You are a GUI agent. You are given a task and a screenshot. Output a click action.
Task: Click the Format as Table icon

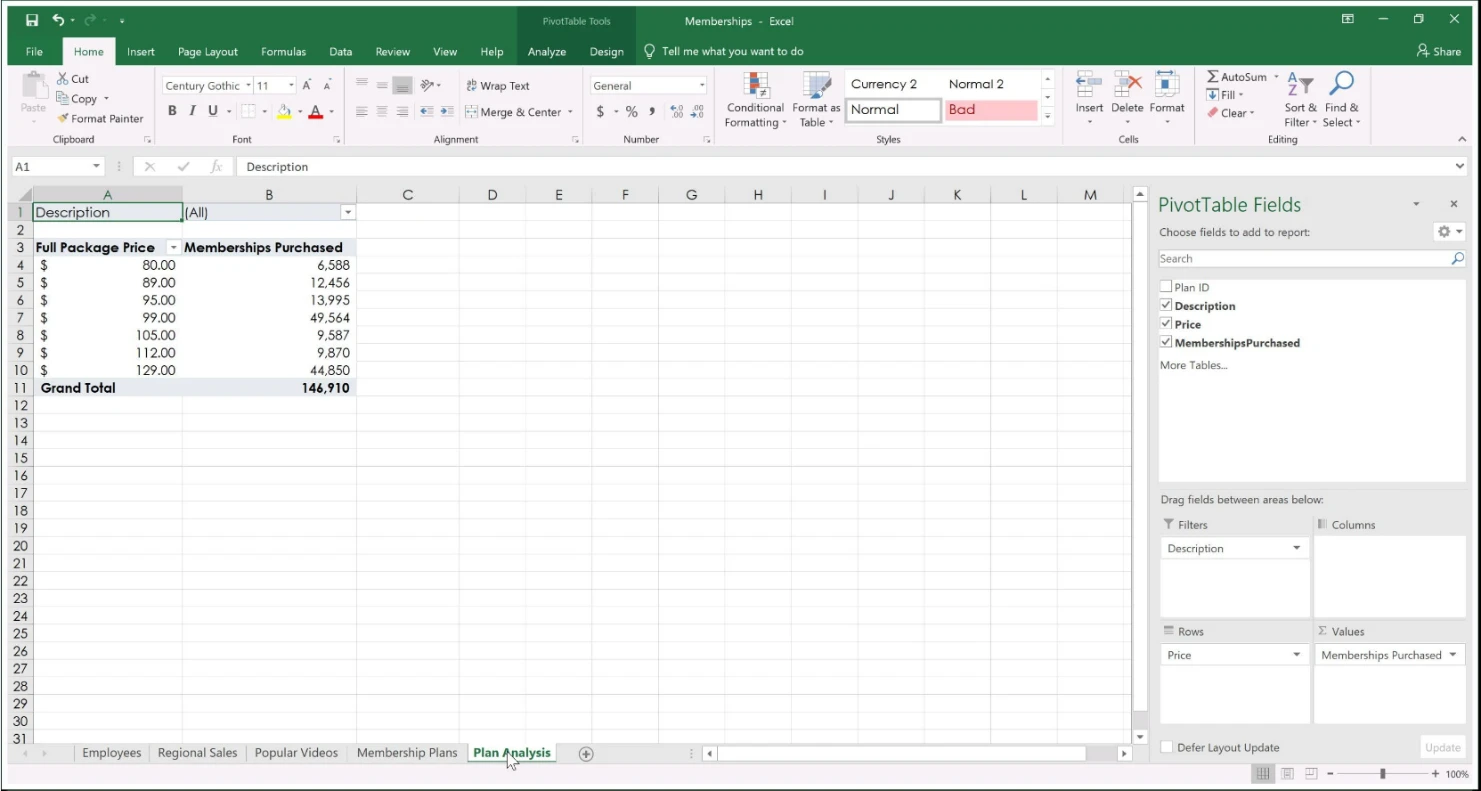[x=817, y=86]
